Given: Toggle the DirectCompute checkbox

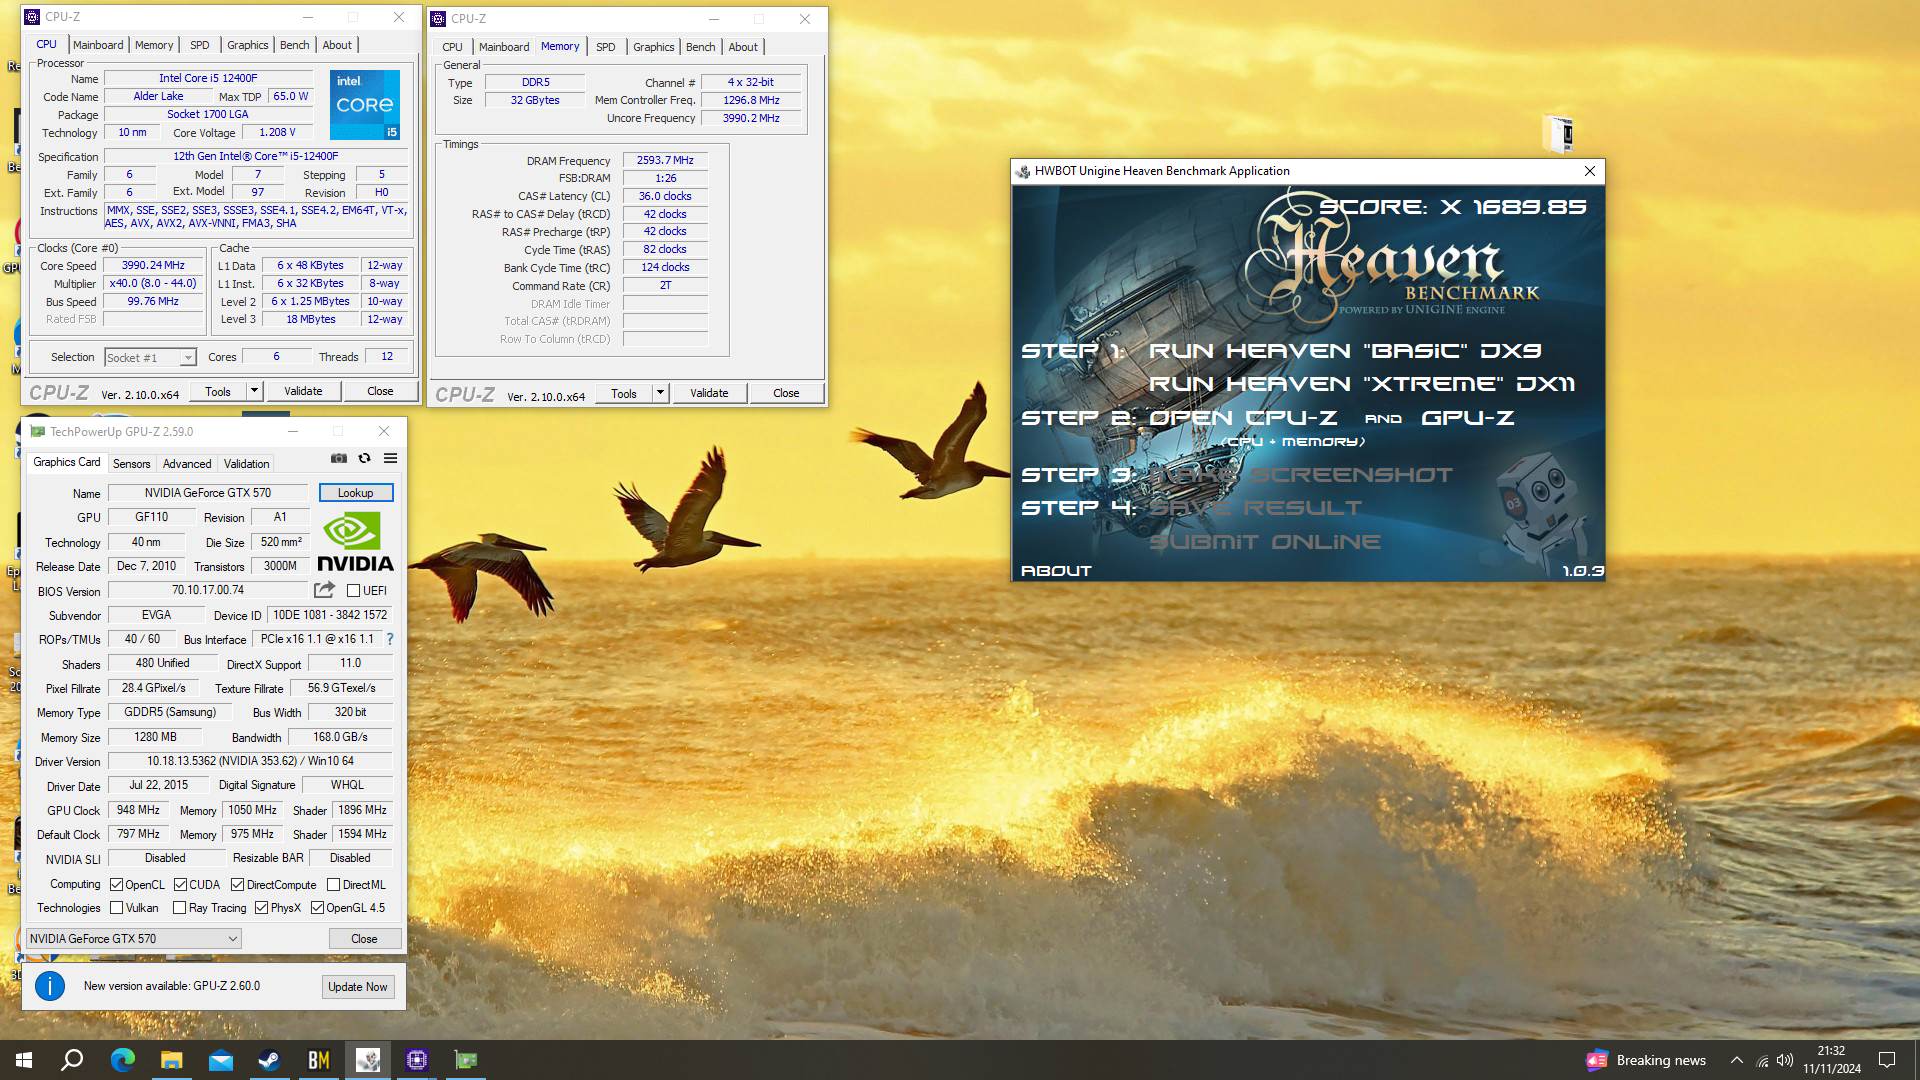Looking at the screenshot, I should [x=237, y=885].
